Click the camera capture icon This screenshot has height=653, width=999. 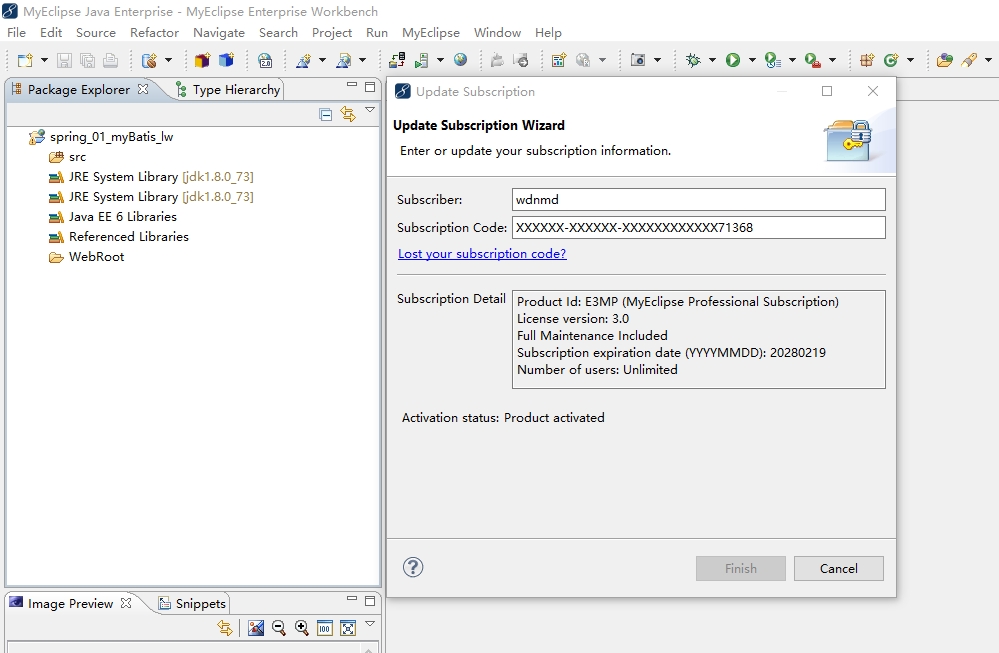pos(638,61)
